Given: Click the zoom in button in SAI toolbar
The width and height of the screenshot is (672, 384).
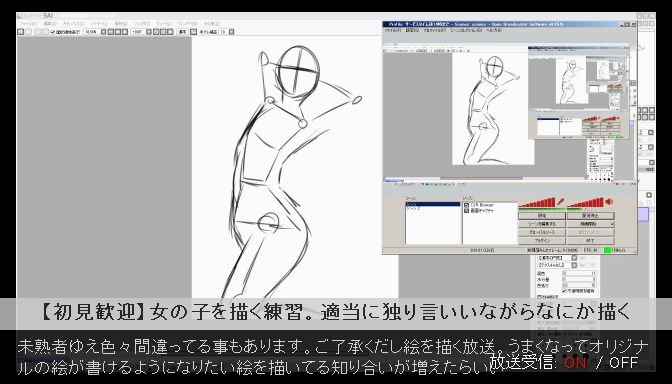Looking at the screenshot, I should [x=117, y=32].
